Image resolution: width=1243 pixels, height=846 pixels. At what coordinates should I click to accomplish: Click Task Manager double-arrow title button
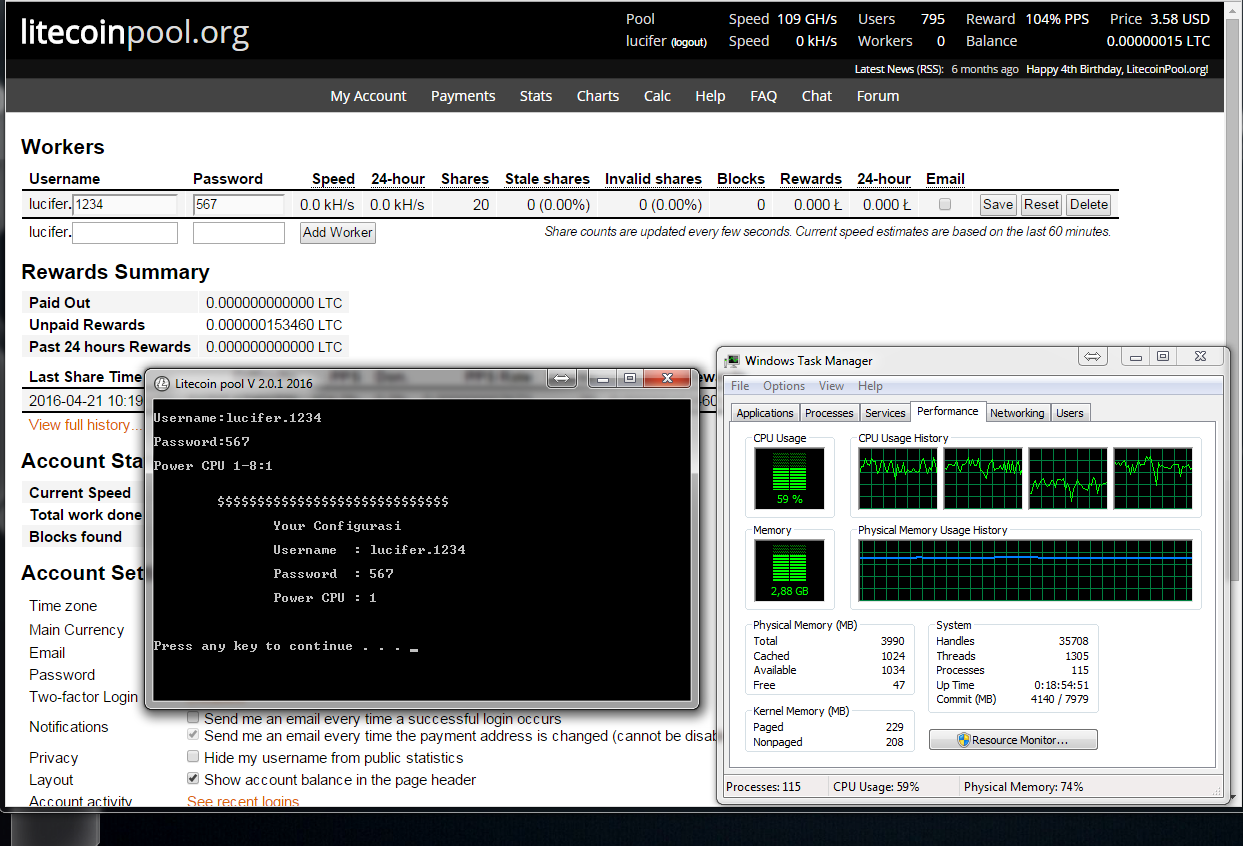pos(1093,356)
